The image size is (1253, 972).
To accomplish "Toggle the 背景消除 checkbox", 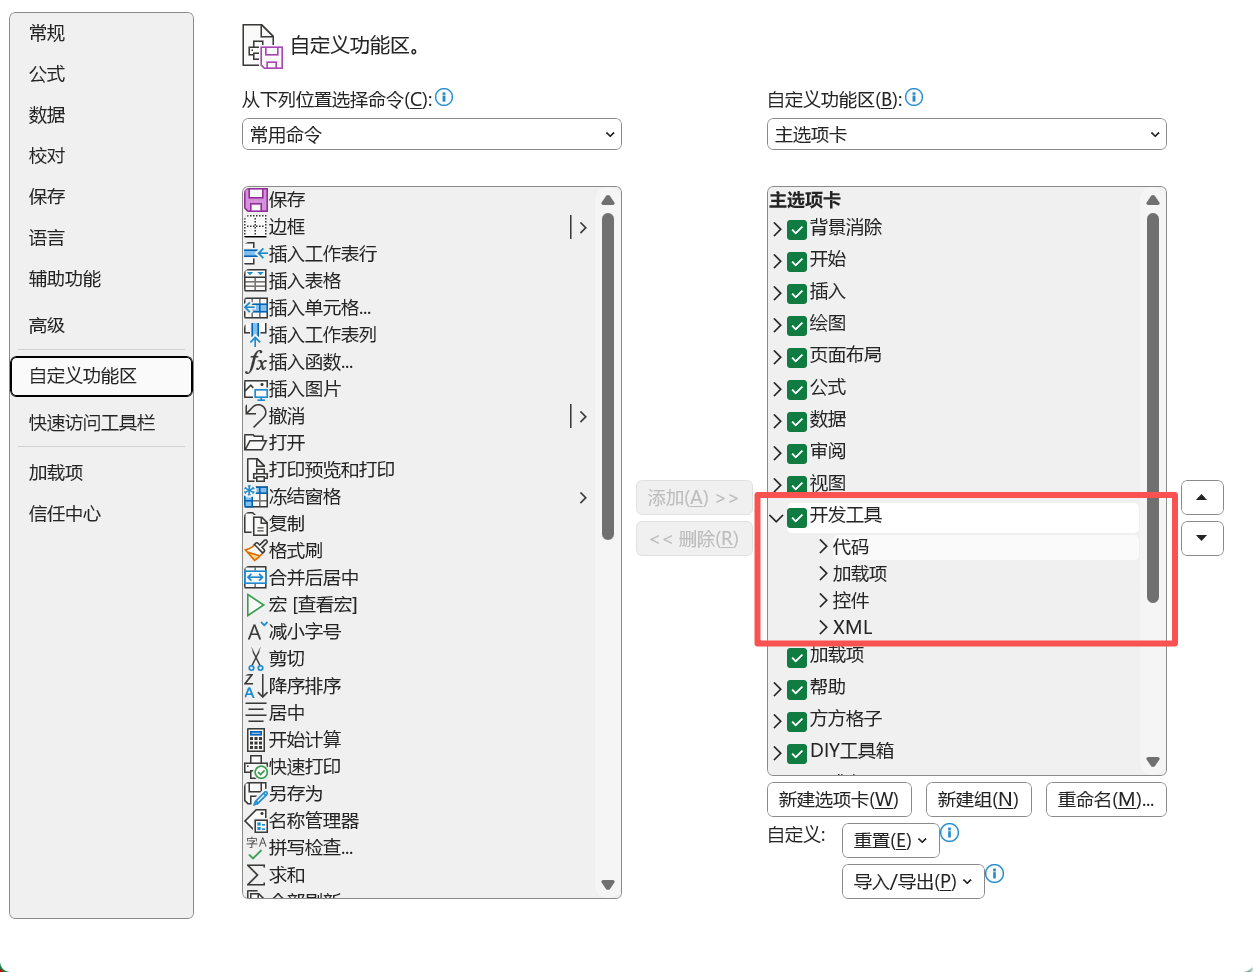I will 797,230.
